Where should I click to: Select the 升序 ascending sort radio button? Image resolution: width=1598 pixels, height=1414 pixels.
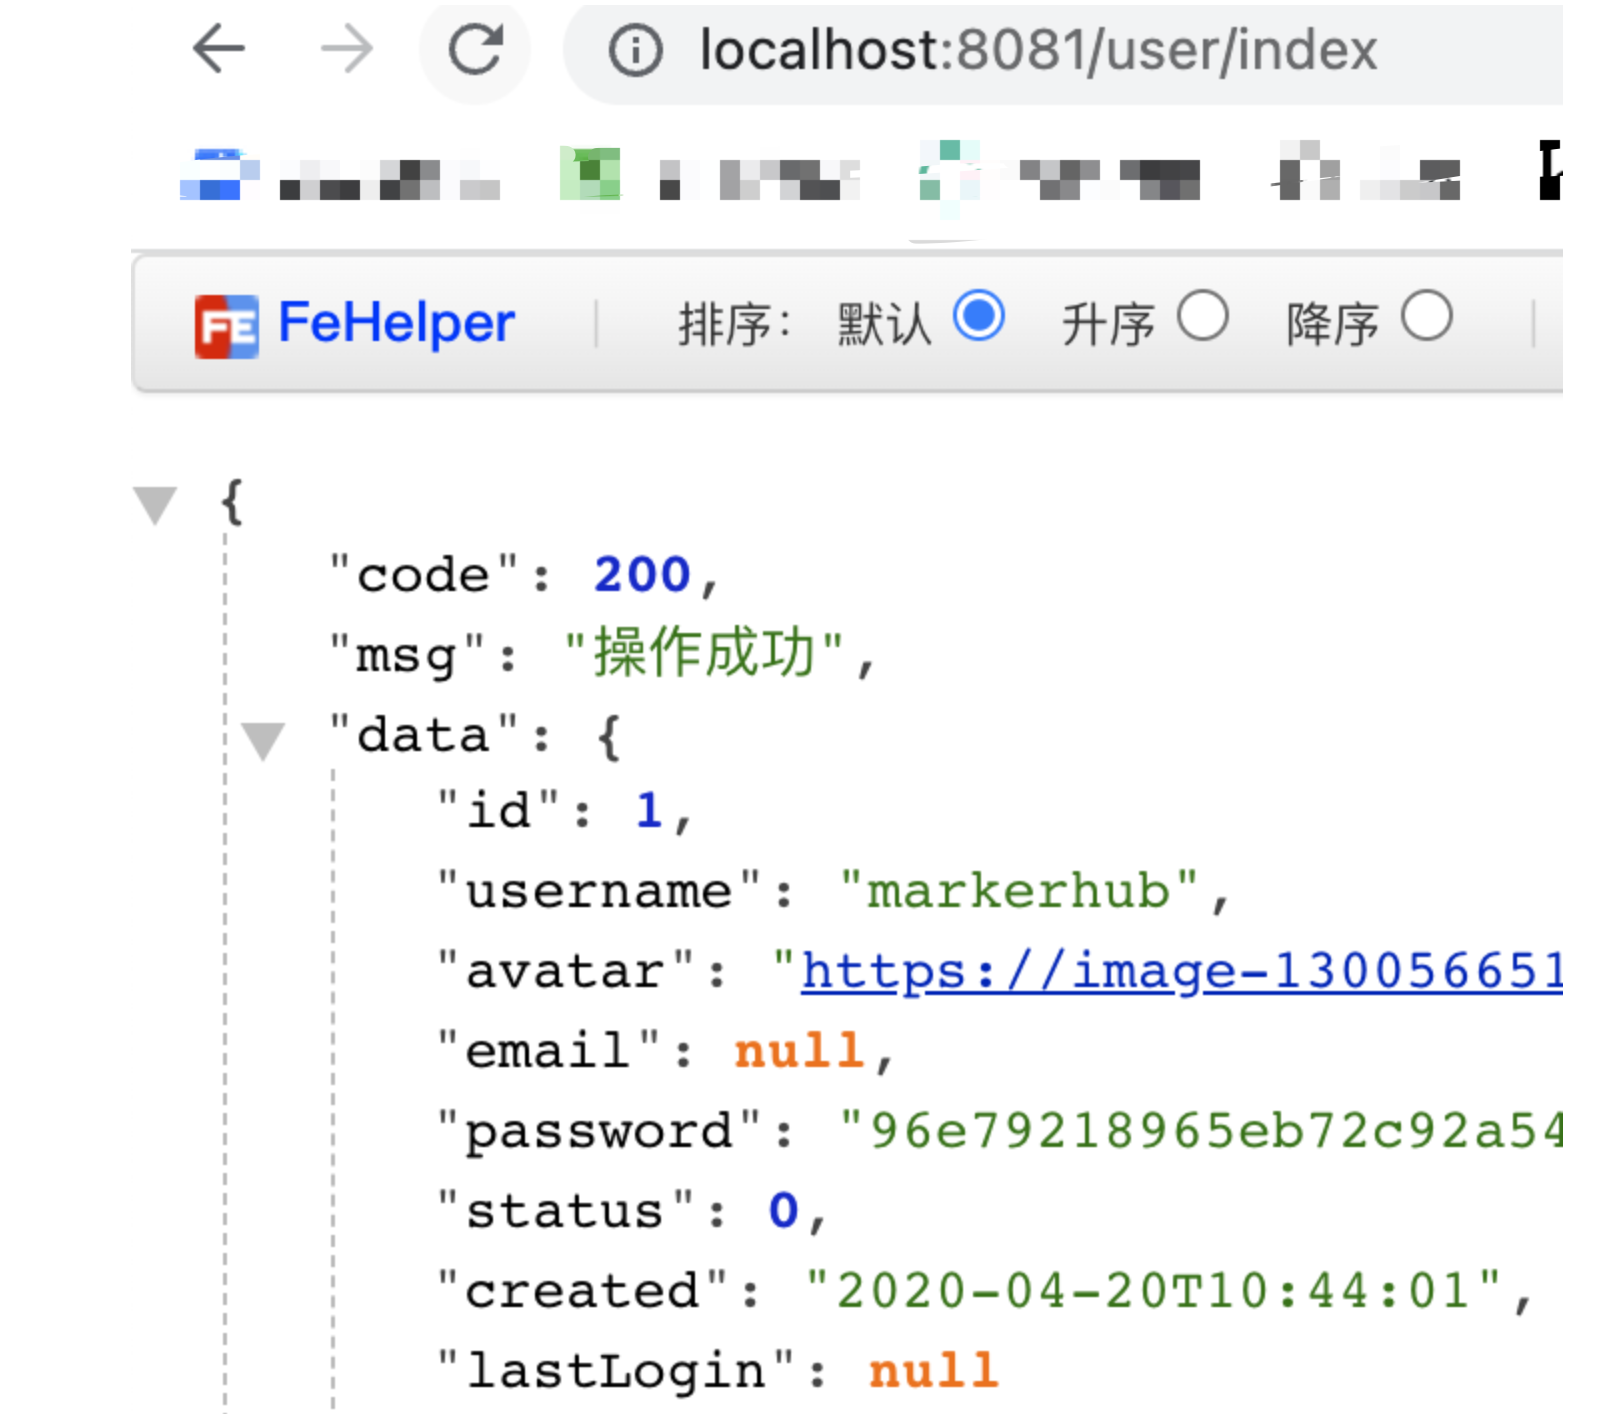1202,317
